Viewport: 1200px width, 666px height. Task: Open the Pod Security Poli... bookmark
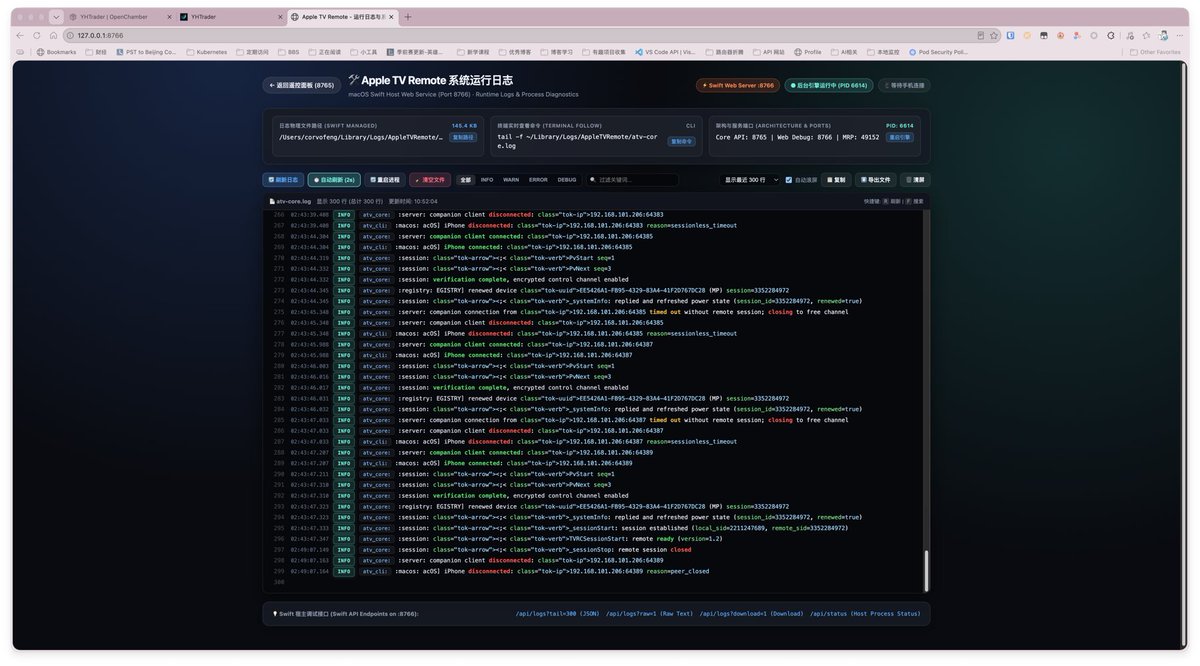coord(937,52)
